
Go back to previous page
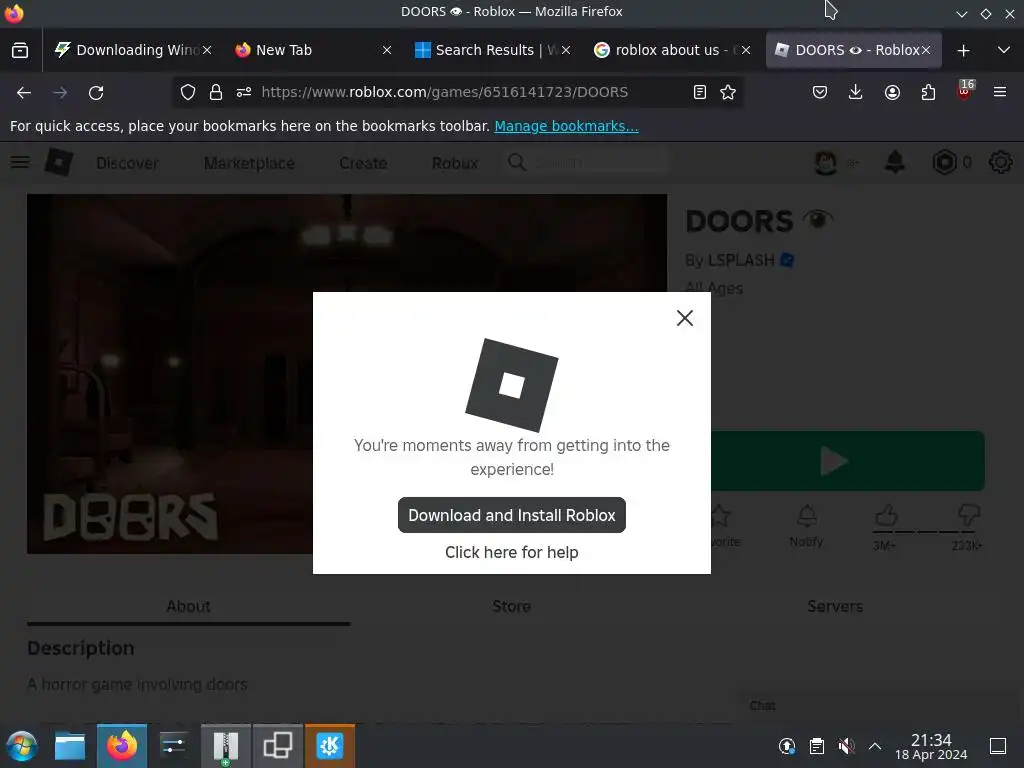point(24,93)
